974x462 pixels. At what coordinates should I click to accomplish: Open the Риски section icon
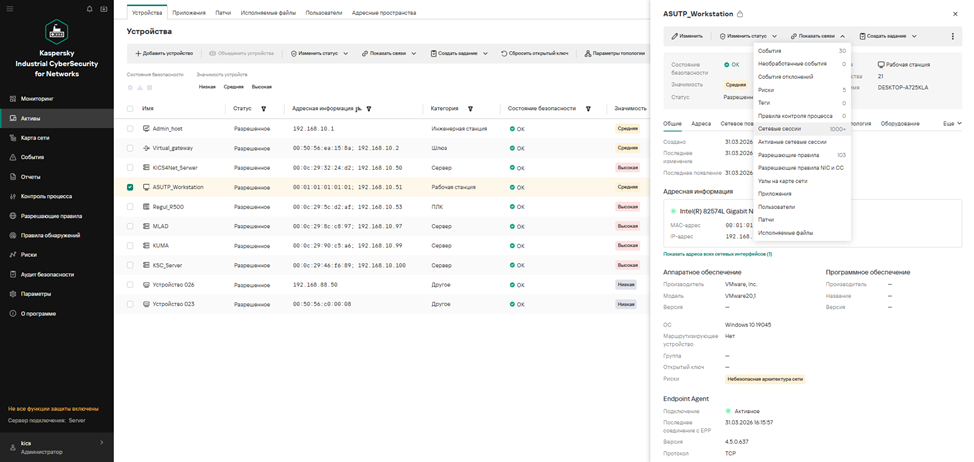click(12, 255)
